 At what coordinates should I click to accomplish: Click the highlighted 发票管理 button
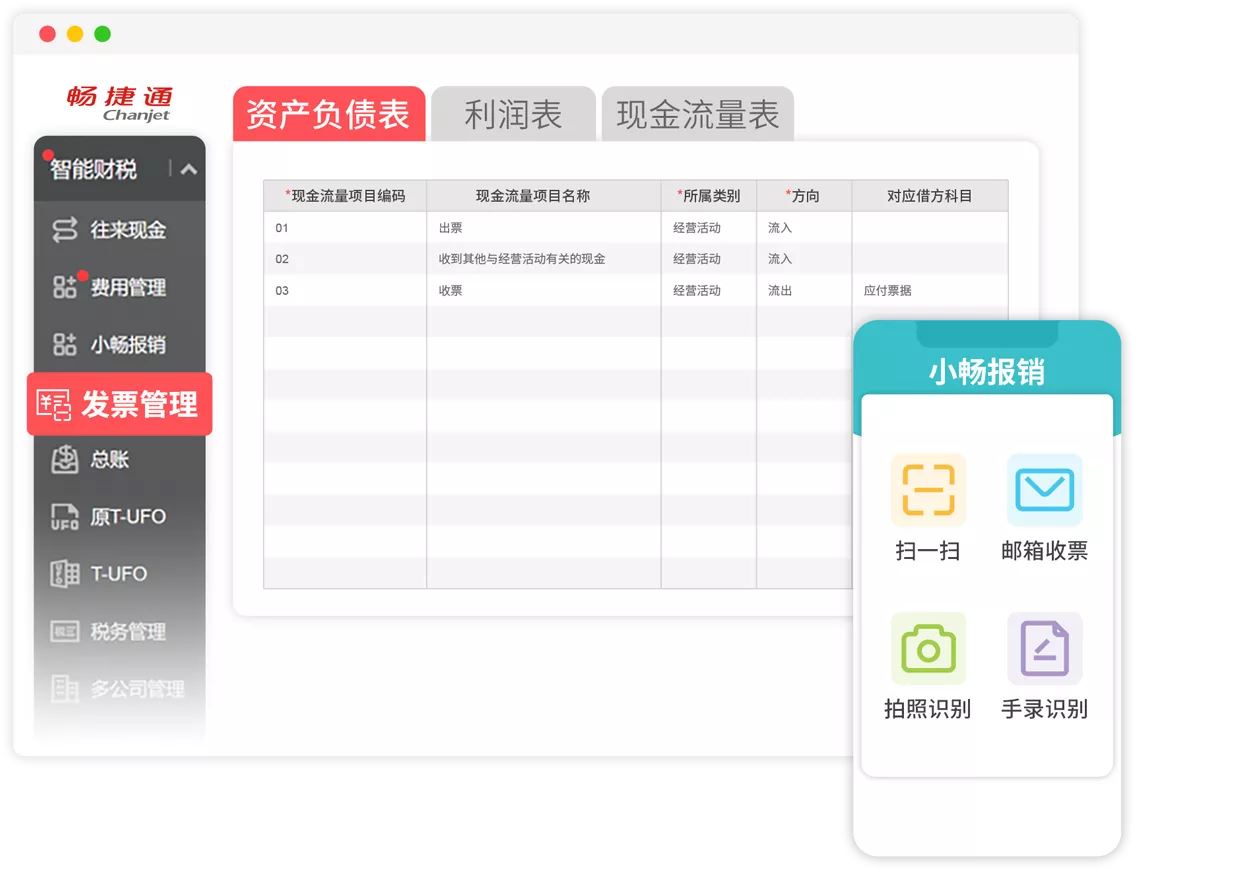pyautogui.click(x=119, y=404)
